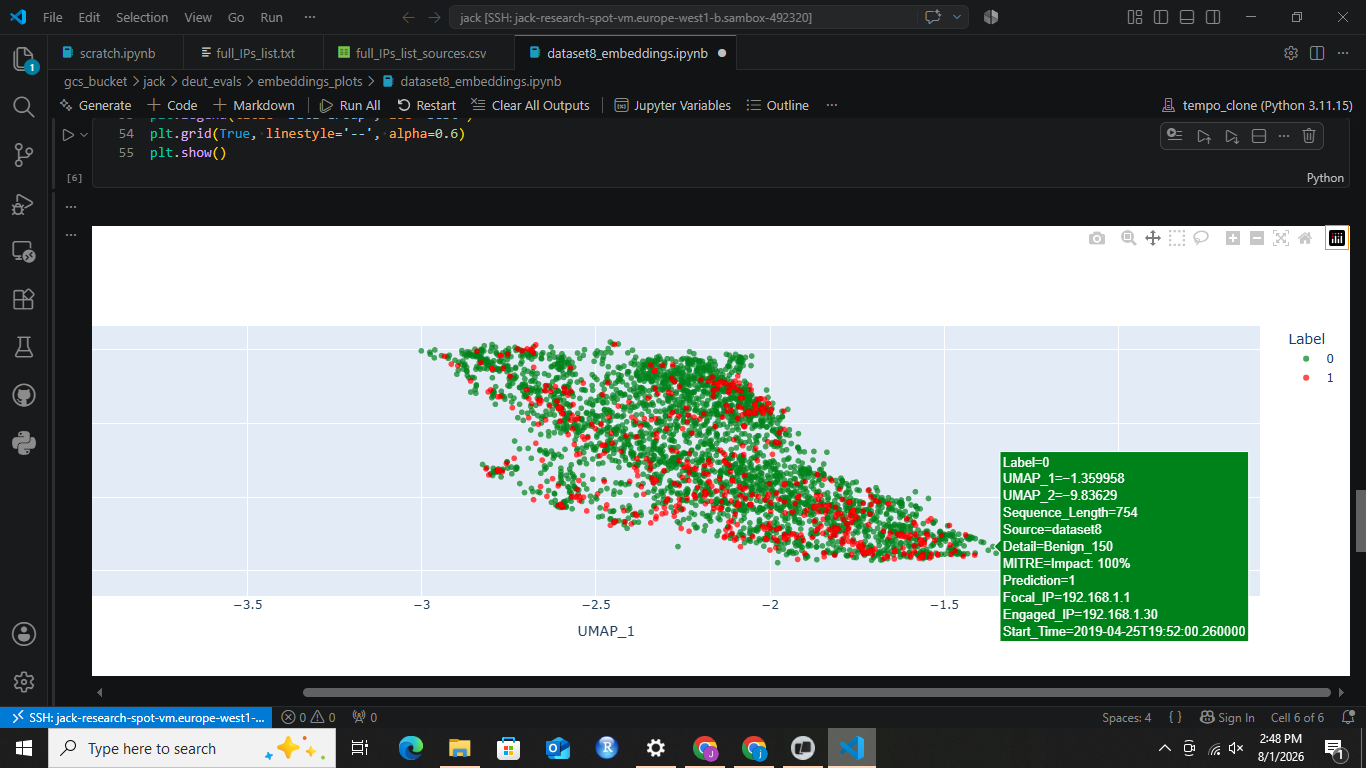Click the horizontal scrollbar of the notebook
Screen dimensions: 1366x768
click(x=817, y=692)
